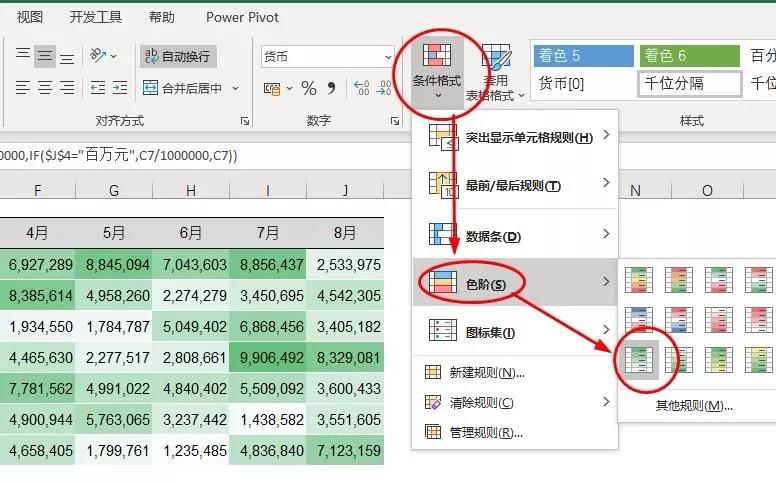Apply accounting number format icon
This screenshot has width=776, height=483.
point(272,89)
